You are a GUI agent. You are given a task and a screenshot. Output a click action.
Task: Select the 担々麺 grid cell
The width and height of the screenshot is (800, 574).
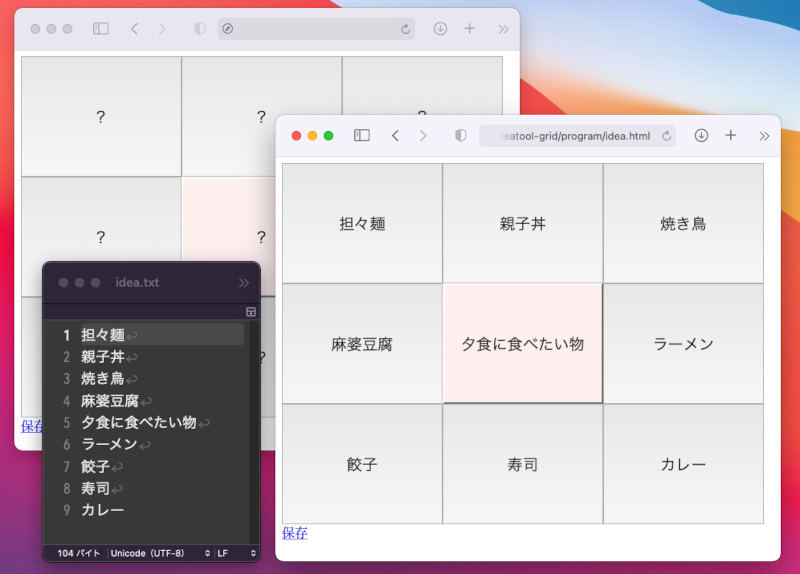(x=362, y=223)
